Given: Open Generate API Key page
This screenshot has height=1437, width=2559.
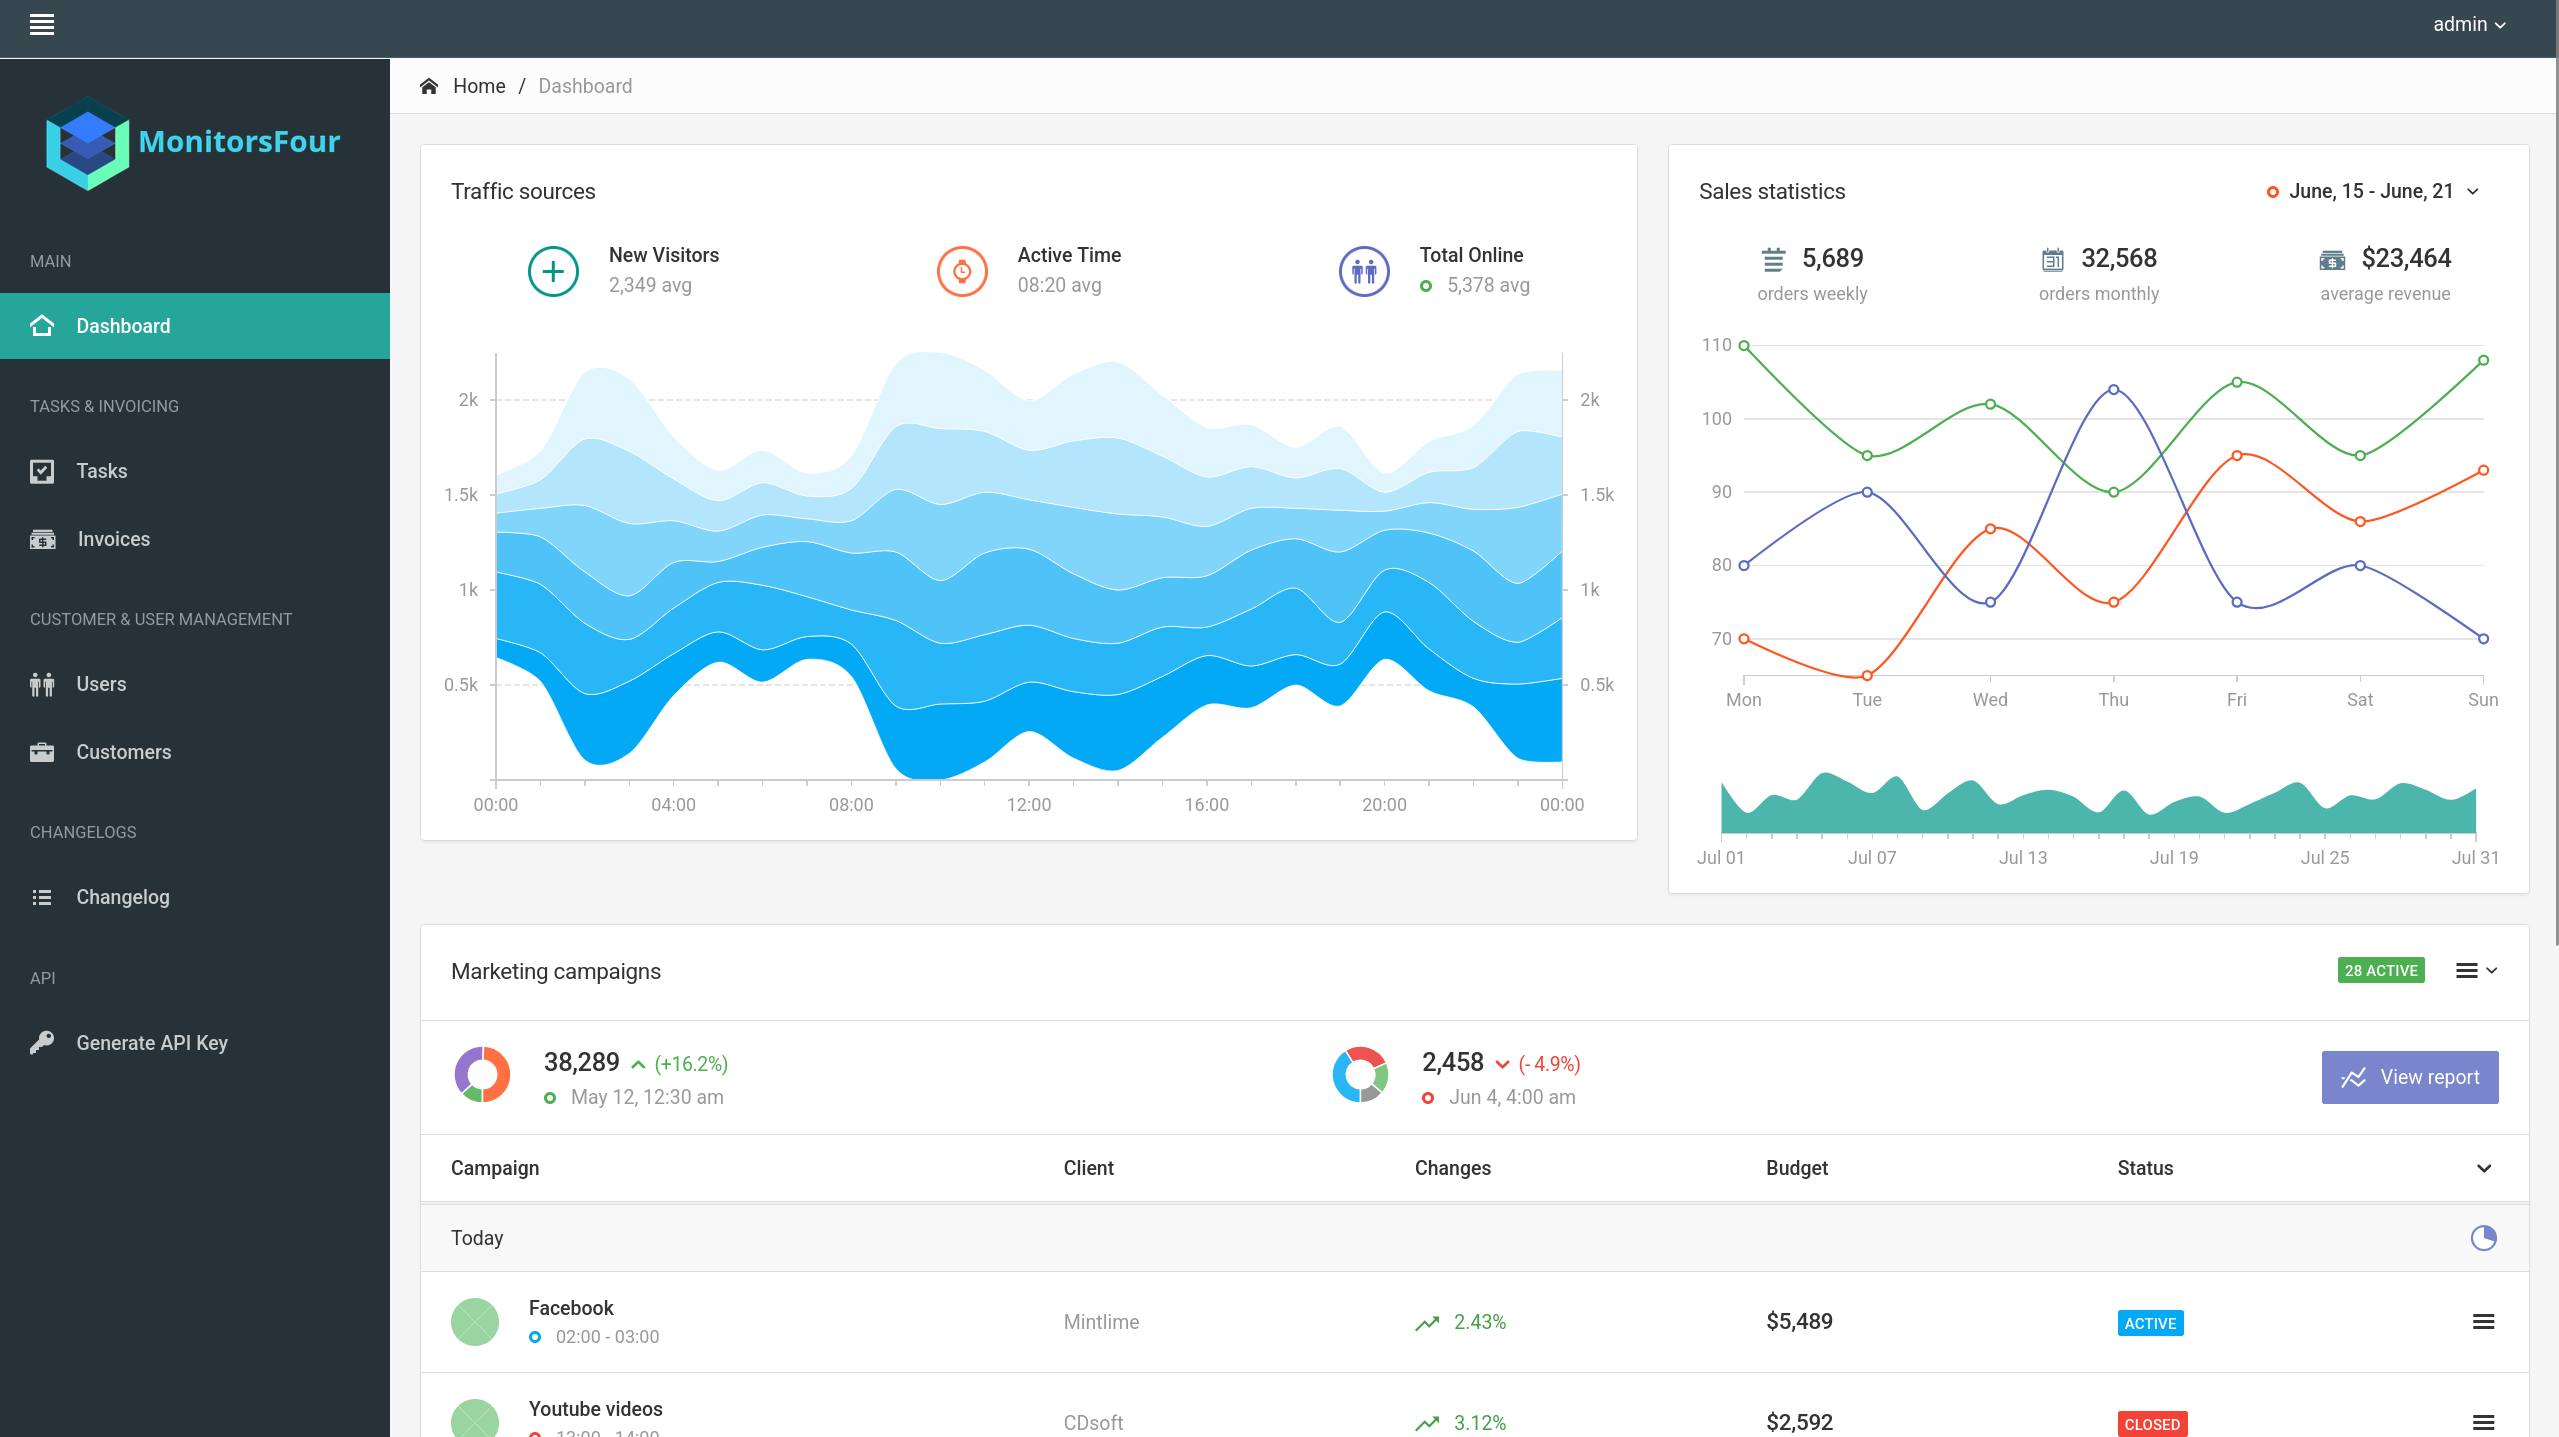Looking at the screenshot, I should [151, 1043].
